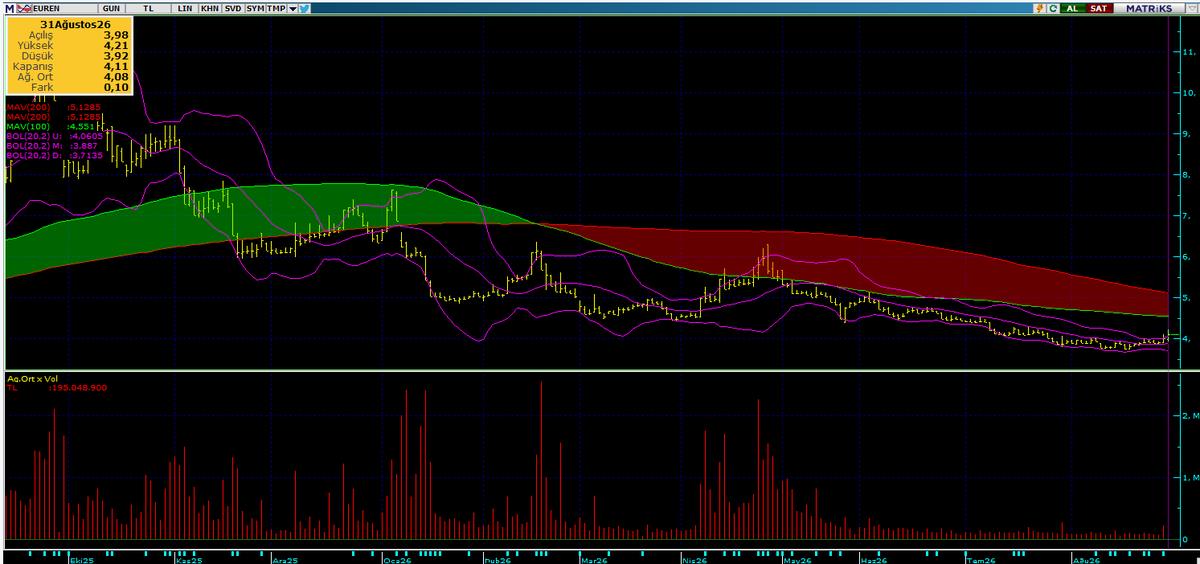
Task: Click the Ağu26 date axis label
Action: (x=1084, y=560)
